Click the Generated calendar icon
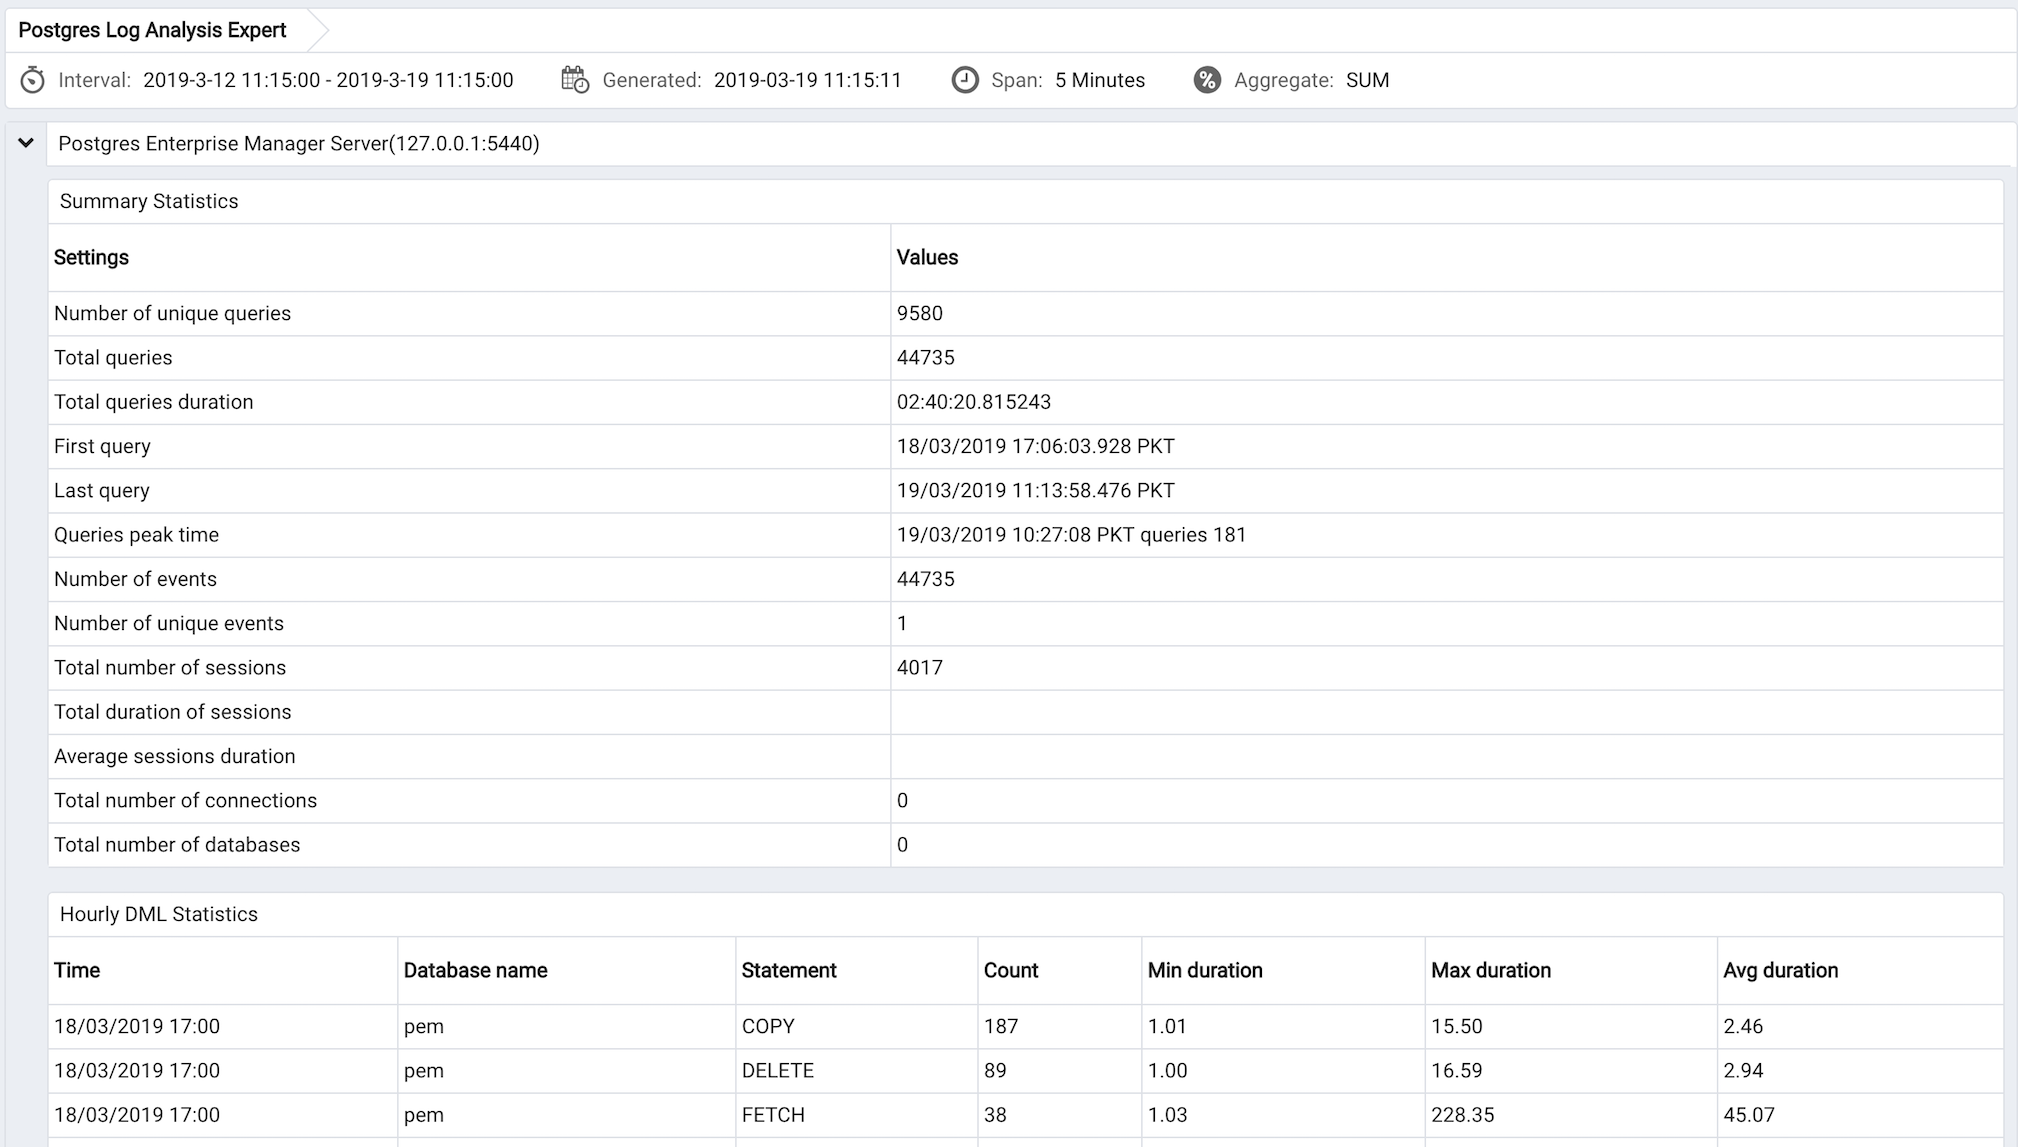This screenshot has width=2018, height=1147. 575,80
